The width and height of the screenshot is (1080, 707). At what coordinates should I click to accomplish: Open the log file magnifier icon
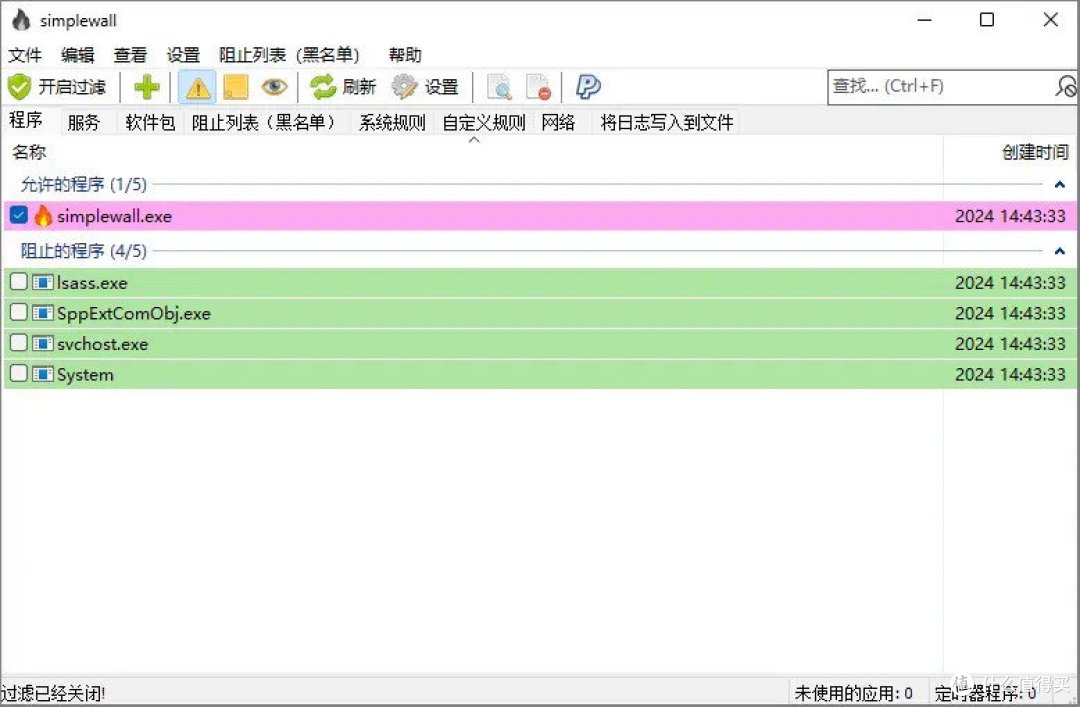coord(499,88)
